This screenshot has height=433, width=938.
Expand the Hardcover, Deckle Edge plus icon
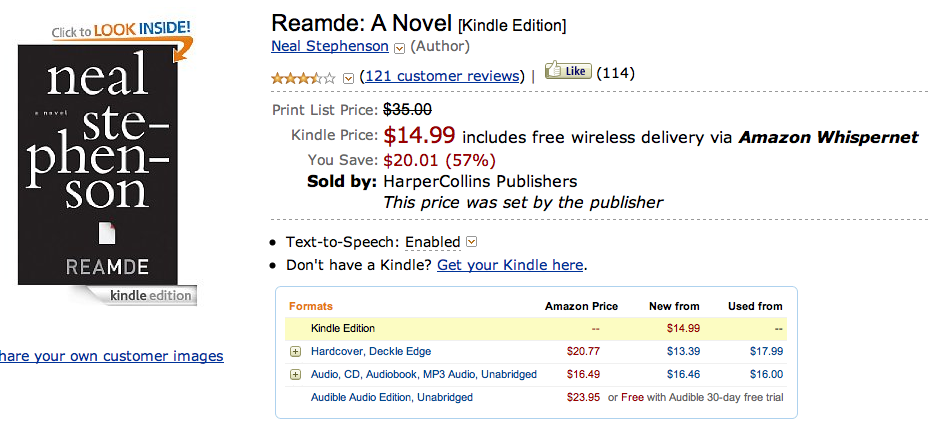tap(295, 351)
